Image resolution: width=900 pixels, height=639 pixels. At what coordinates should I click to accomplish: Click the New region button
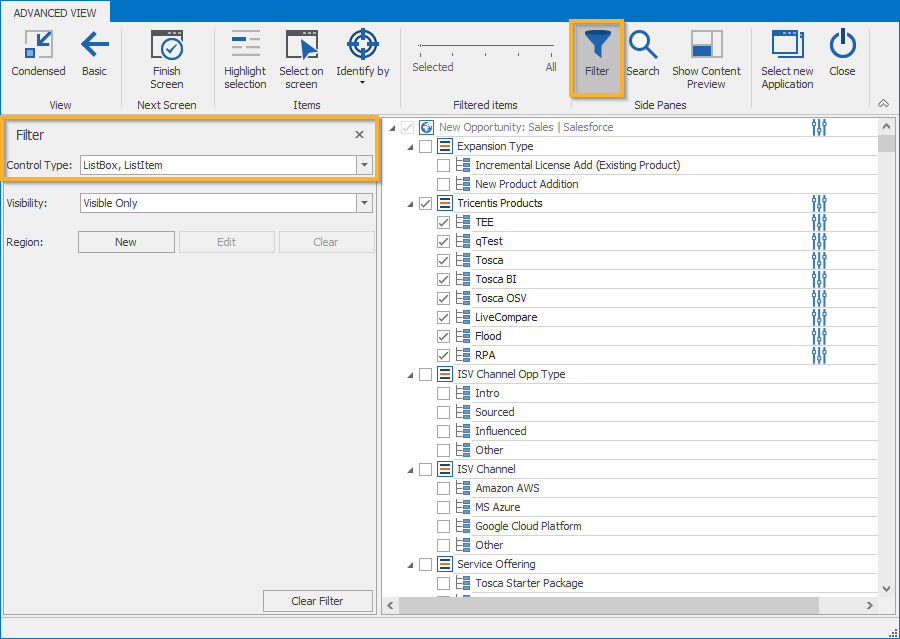(126, 242)
